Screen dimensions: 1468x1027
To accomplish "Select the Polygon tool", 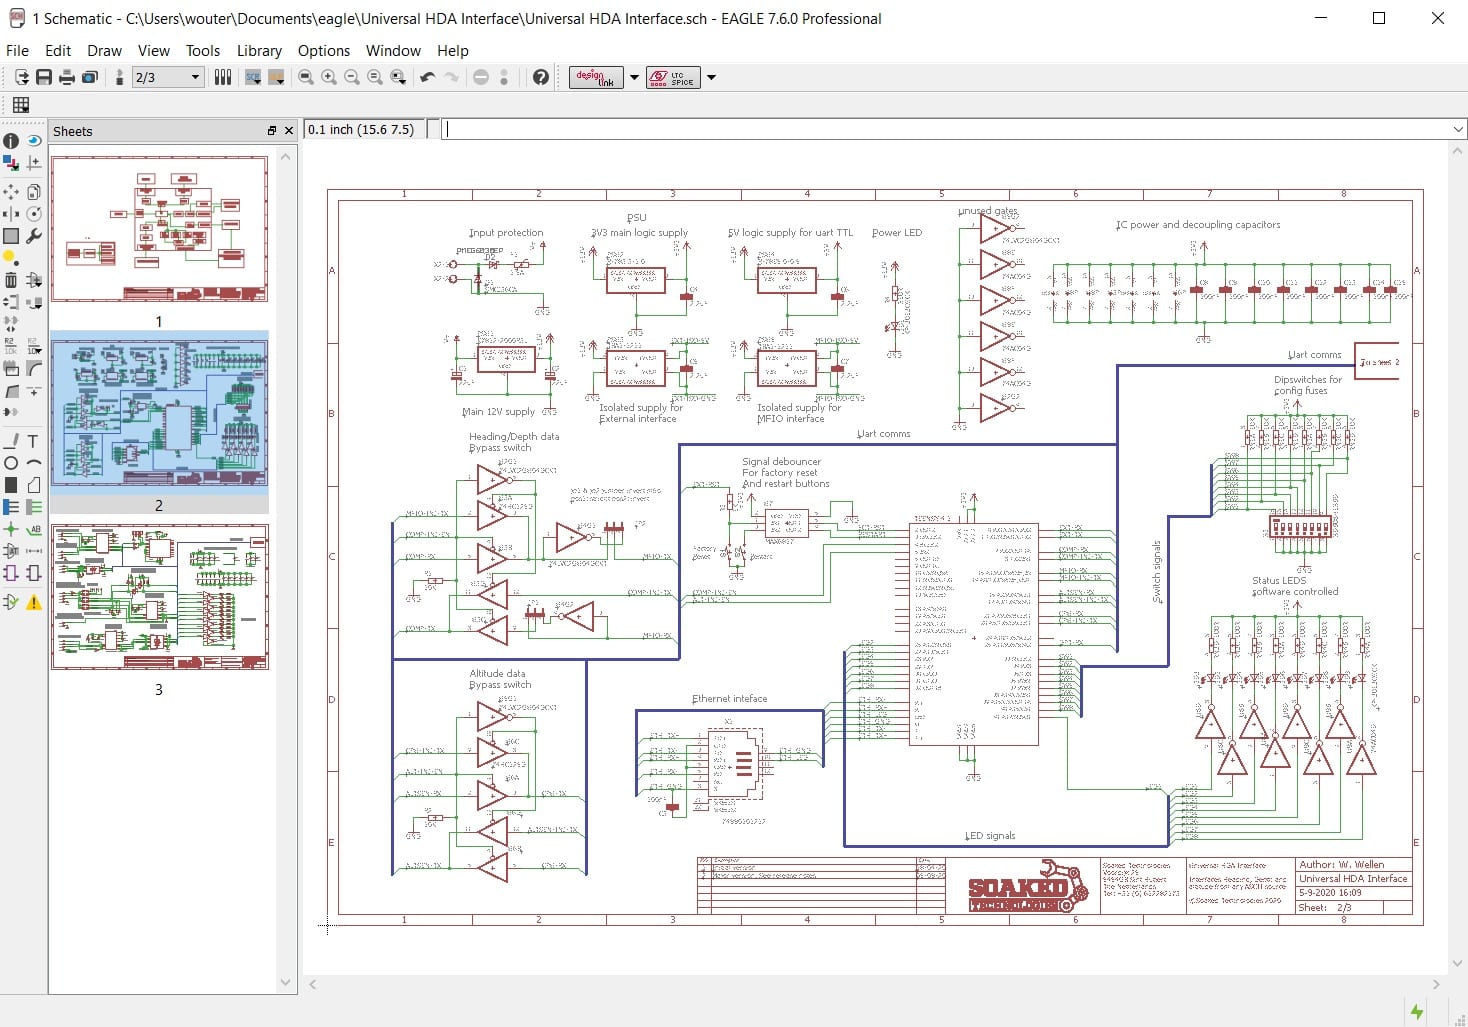I will point(34,485).
